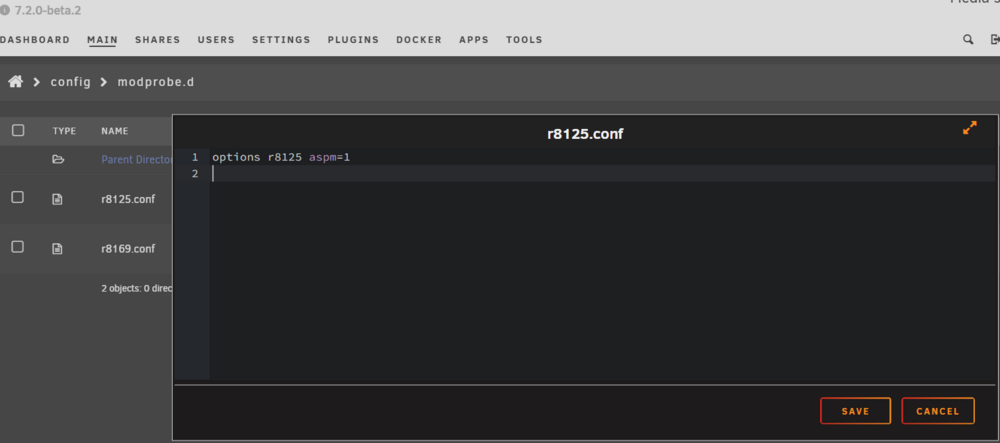The height and width of the screenshot is (443, 1000).
Task: Open the r8169.conf file name
Action: [x=128, y=249]
